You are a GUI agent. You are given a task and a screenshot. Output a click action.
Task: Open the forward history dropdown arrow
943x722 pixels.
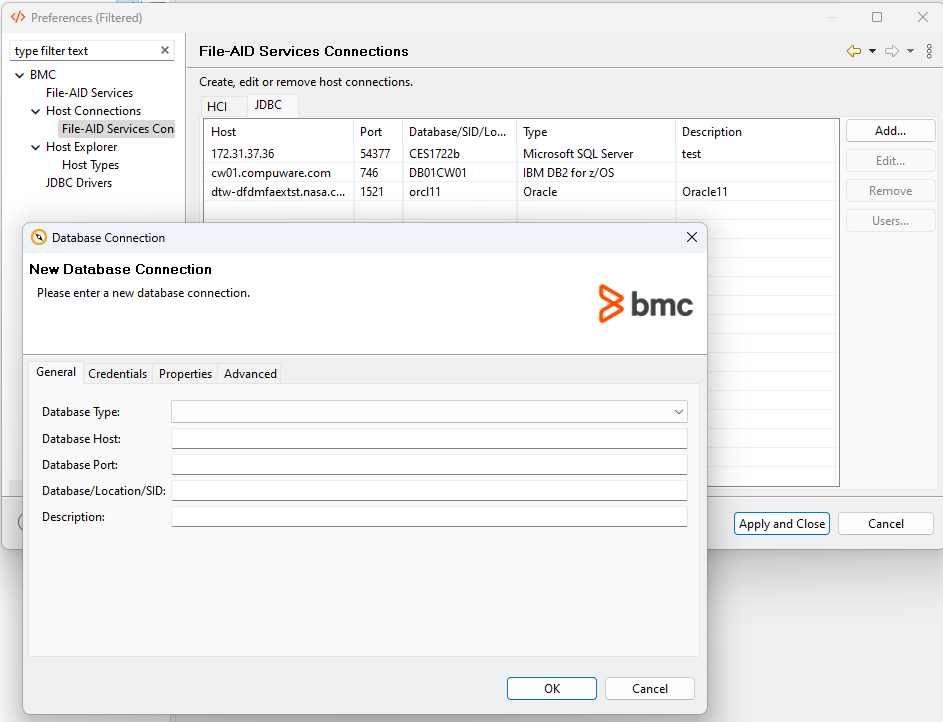pos(911,51)
